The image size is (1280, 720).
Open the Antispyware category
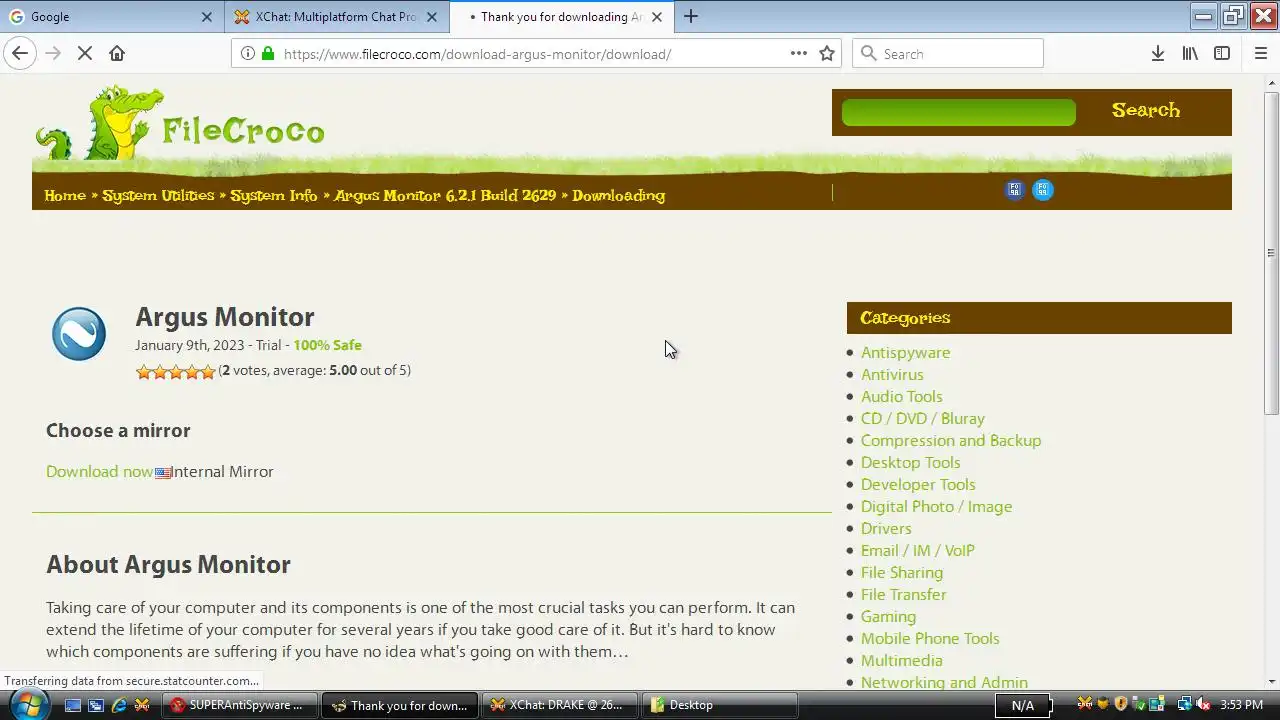905,352
